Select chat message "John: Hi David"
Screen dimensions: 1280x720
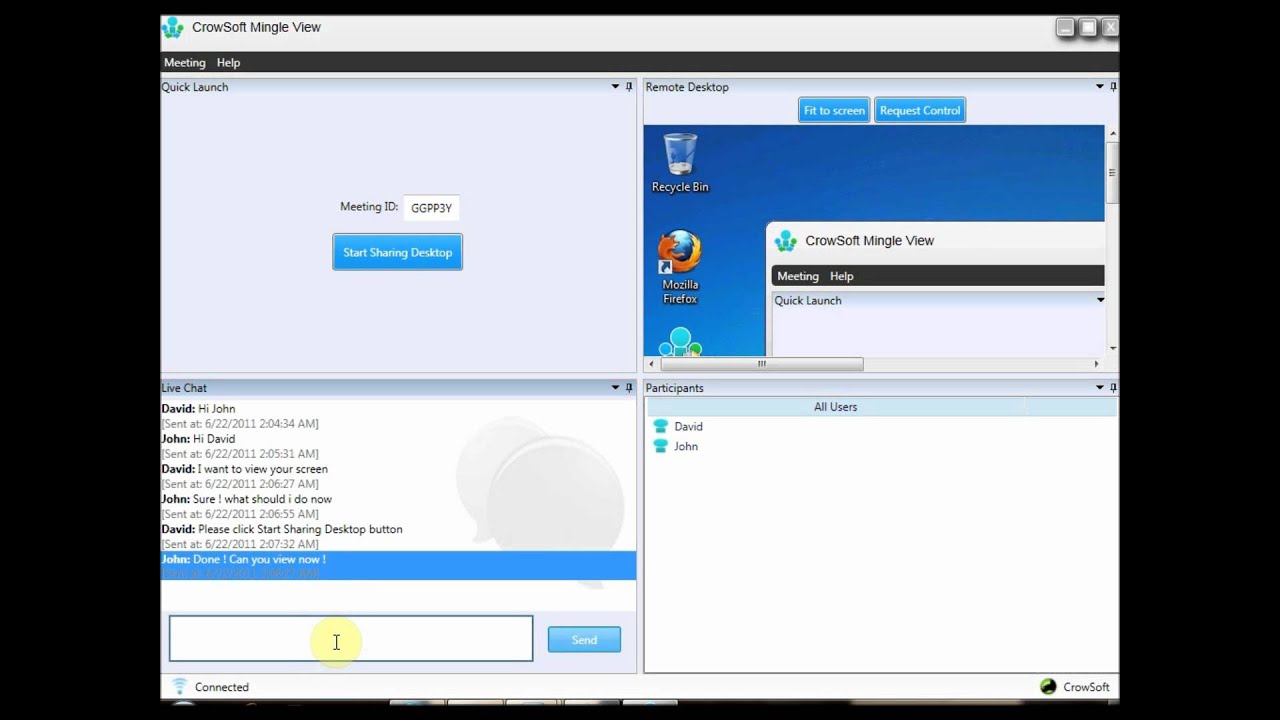pos(198,438)
